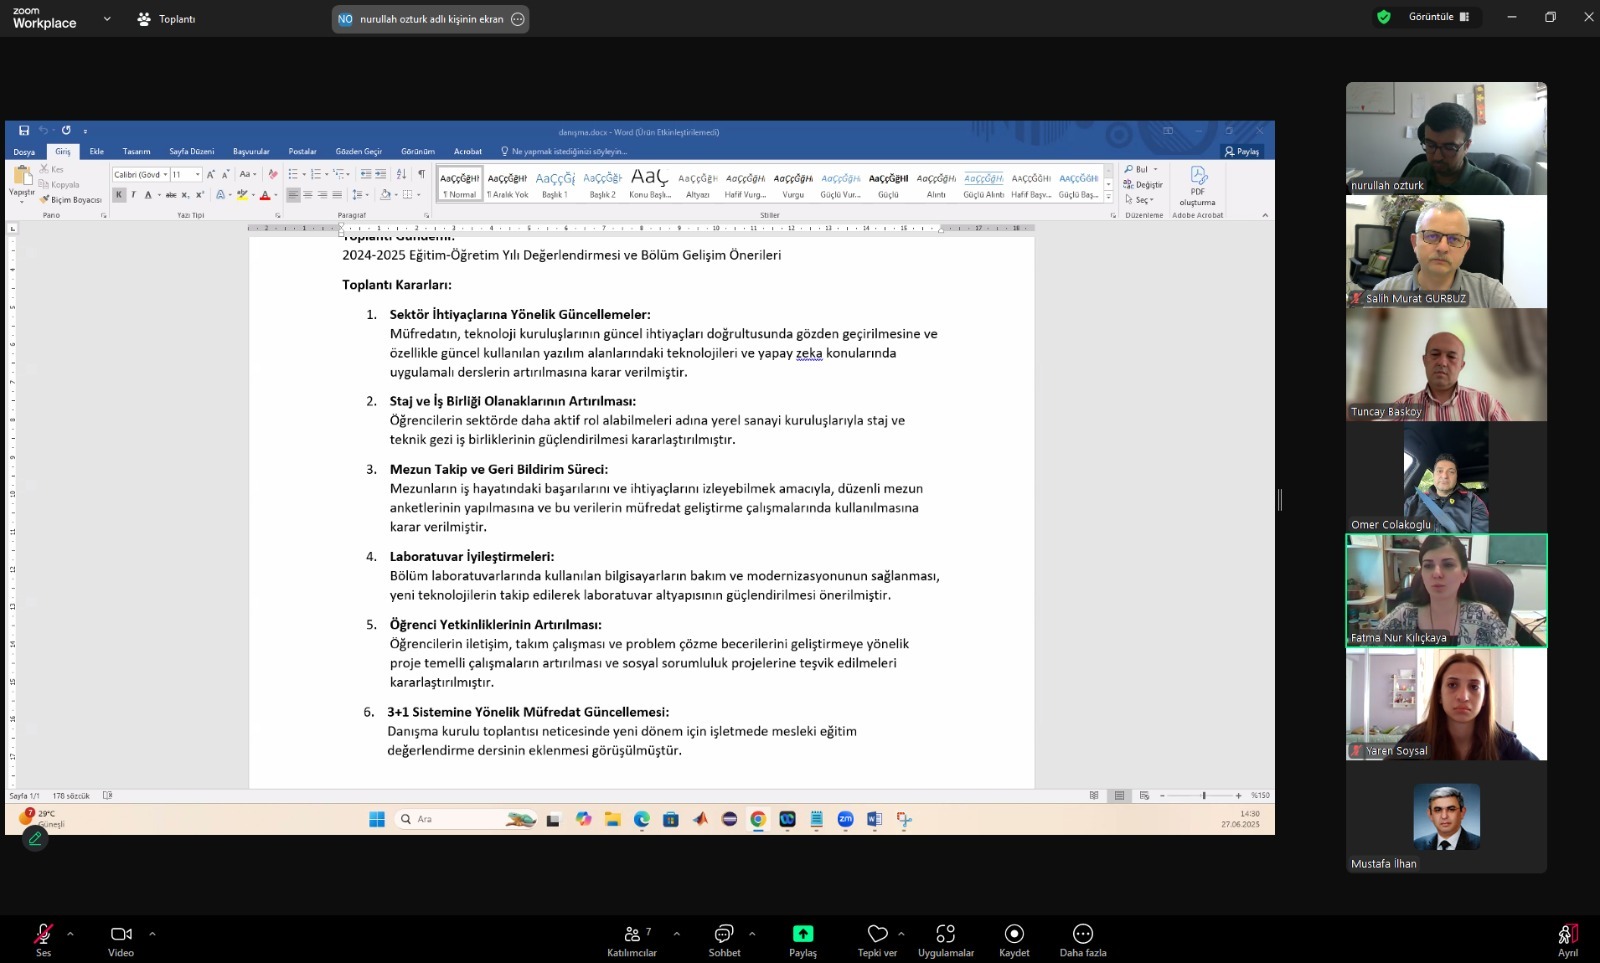
Task: Toggle justify text alignment
Action: click(337, 195)
